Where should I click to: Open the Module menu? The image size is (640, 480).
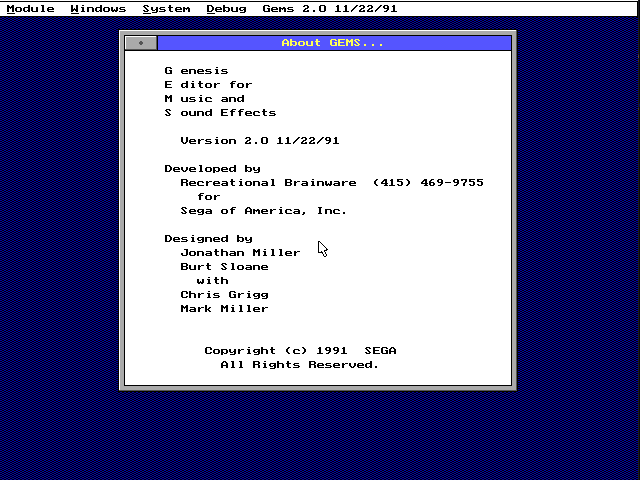31,9
